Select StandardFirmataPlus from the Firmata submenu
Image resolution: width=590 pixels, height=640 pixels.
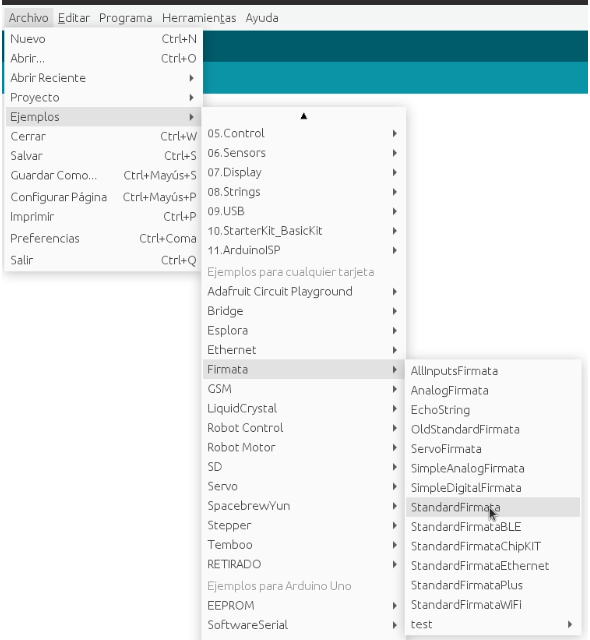click(x=493, y=585)
